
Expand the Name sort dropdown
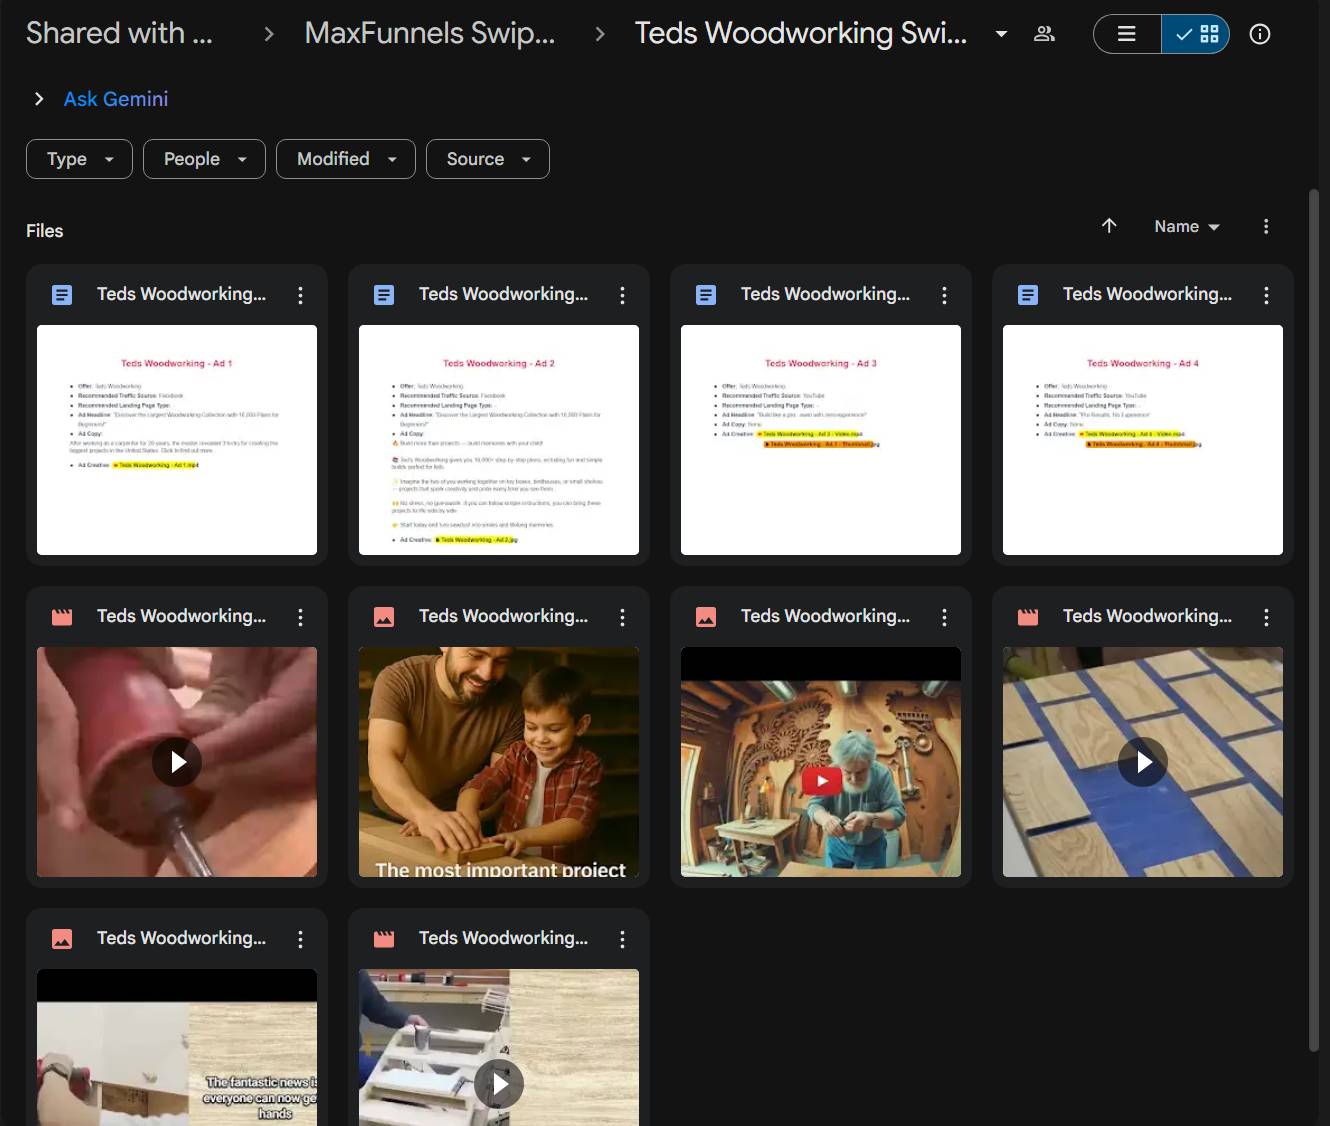pos(1187,227)
